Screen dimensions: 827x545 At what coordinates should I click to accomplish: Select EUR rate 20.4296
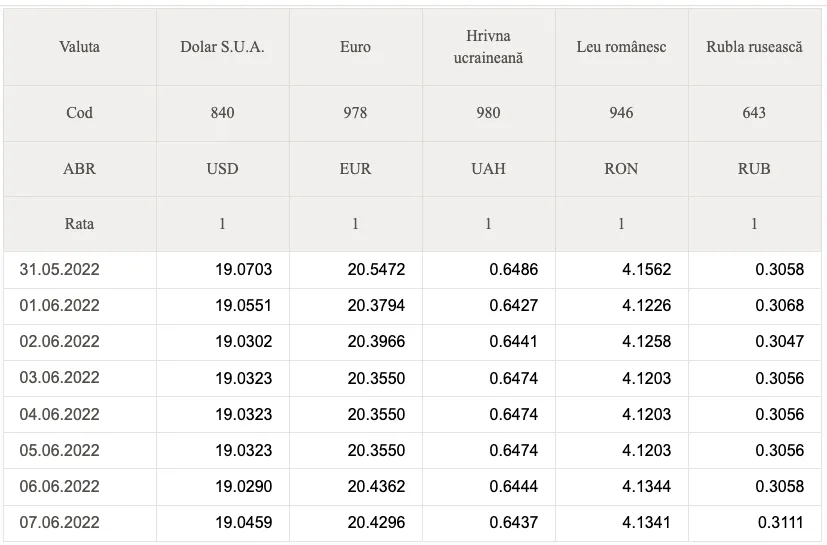(376, 522)
